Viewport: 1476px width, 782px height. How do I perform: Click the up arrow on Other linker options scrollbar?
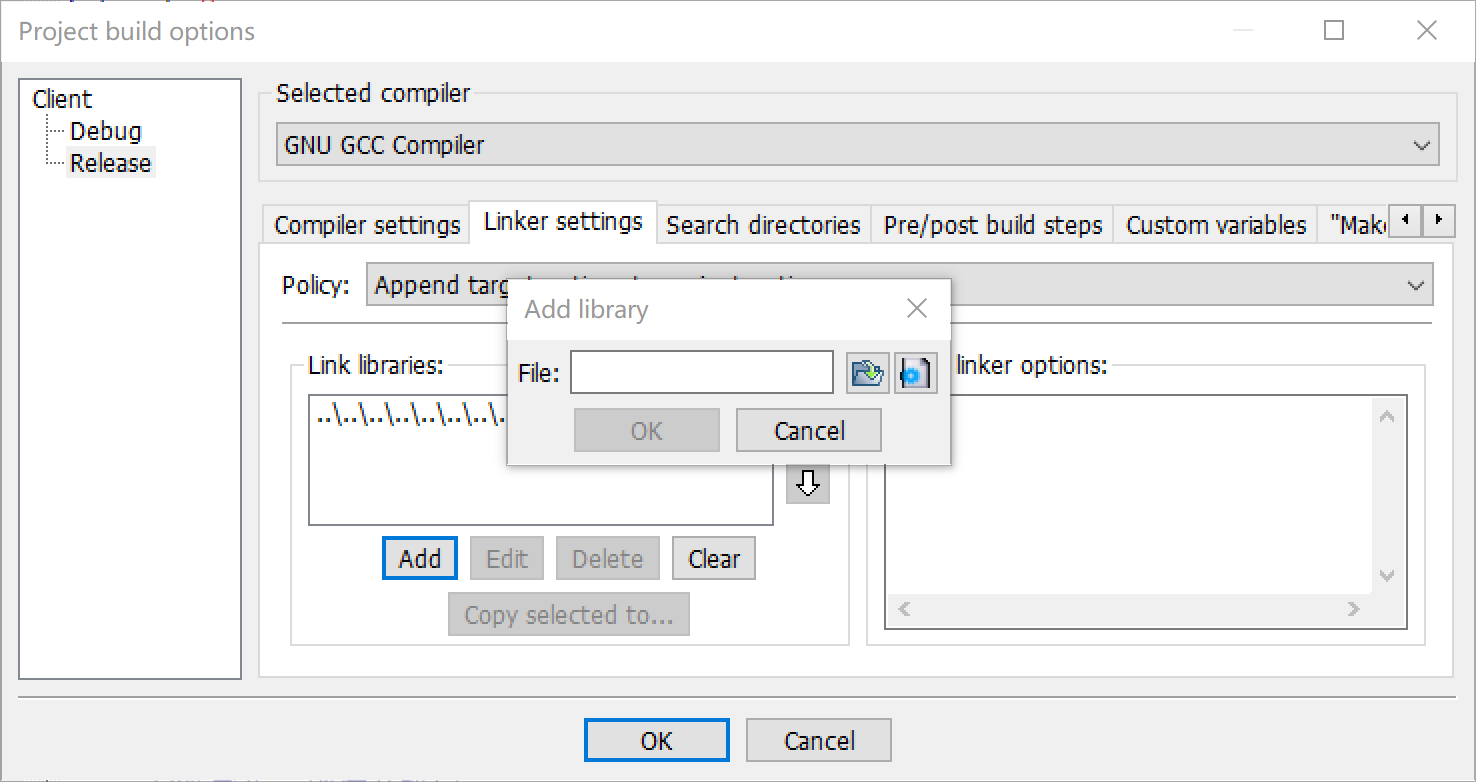[1388, 413]
